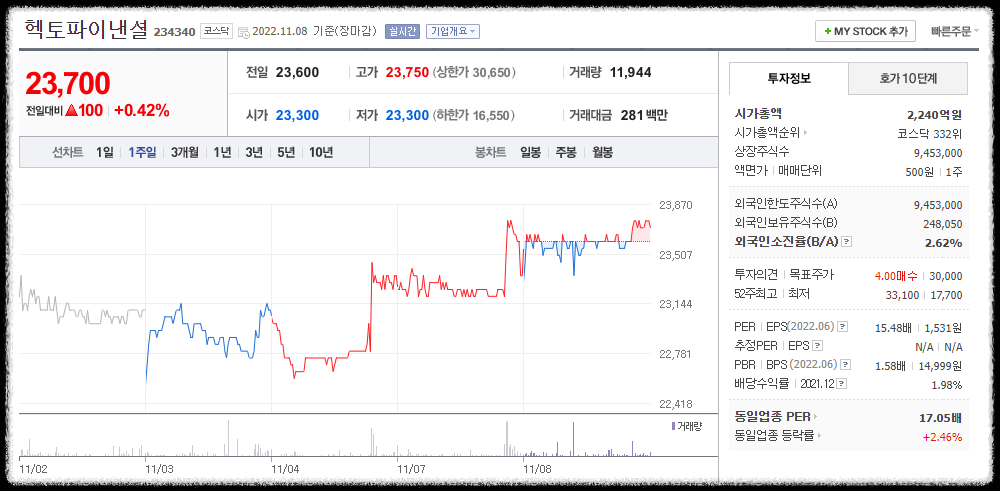Click the +2.46% industry change value

point(942,437)
